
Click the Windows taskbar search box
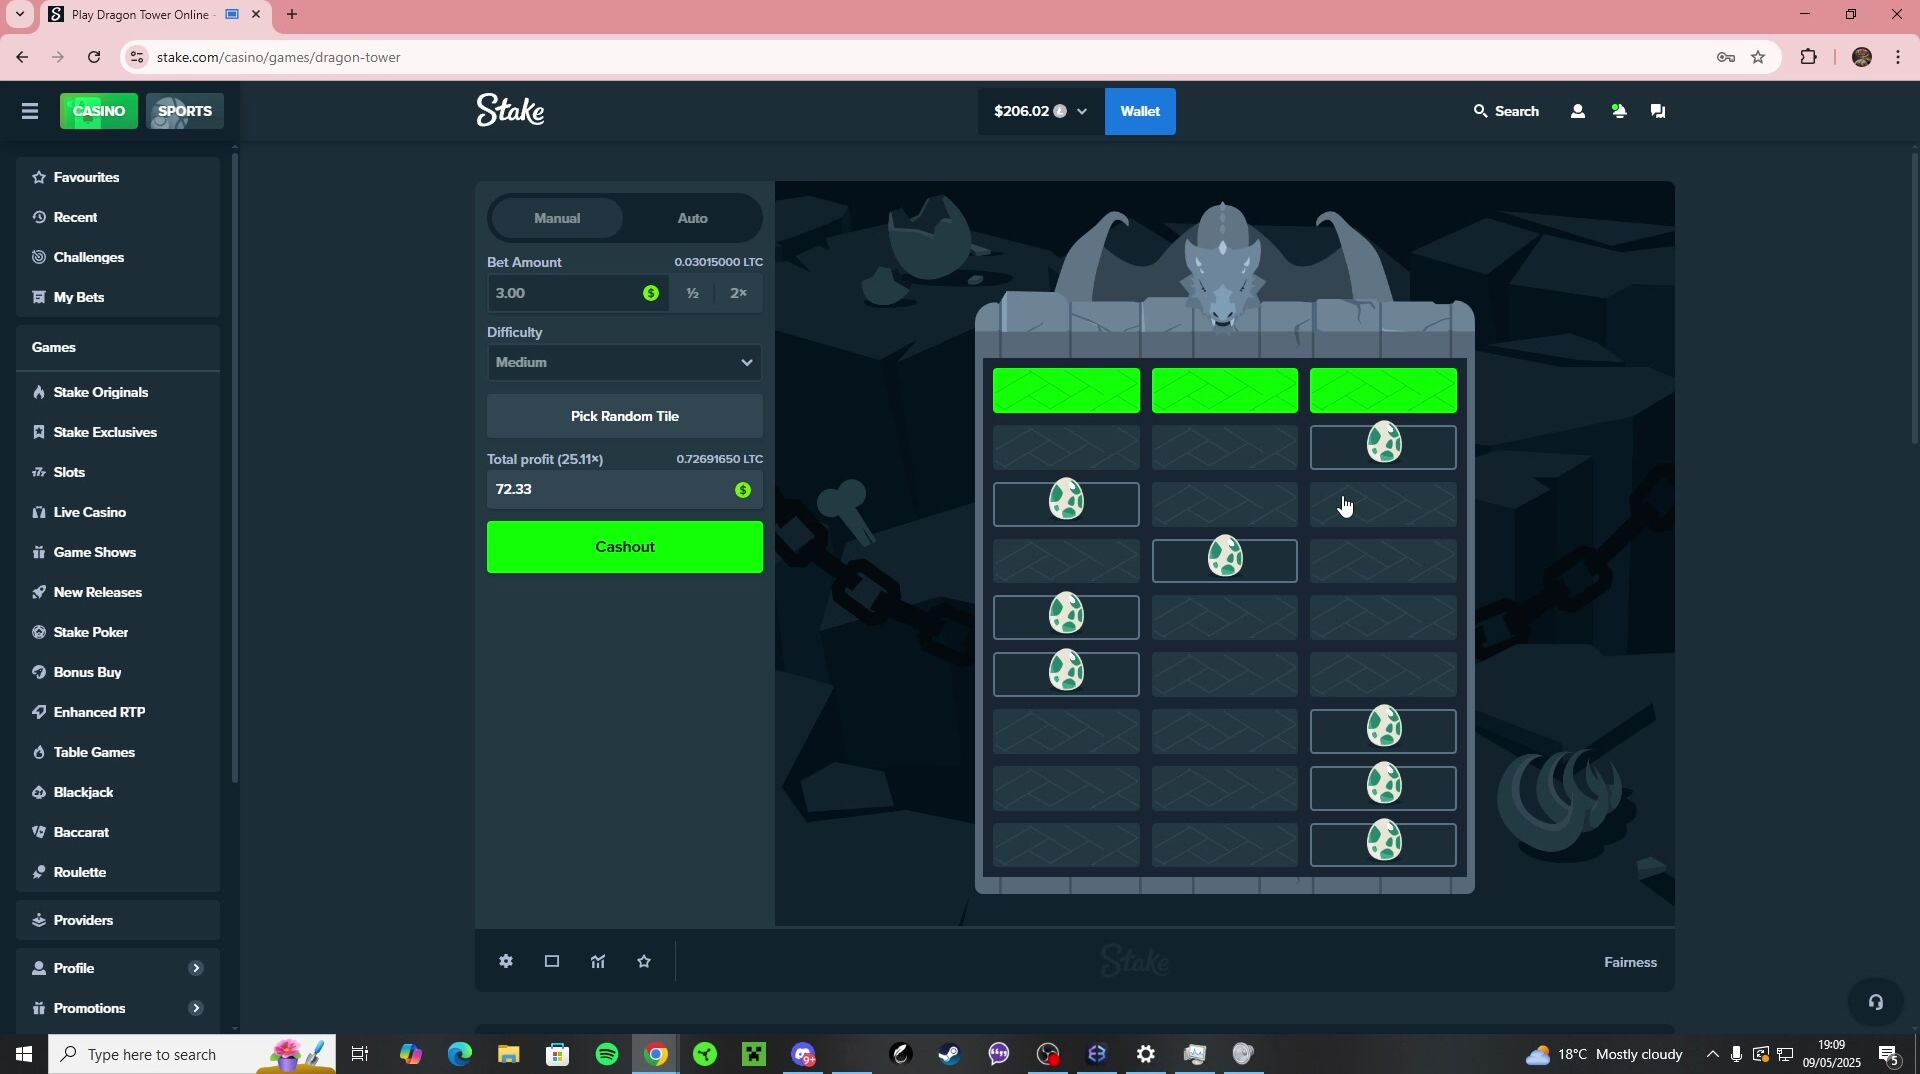(x=192, y=1054)
